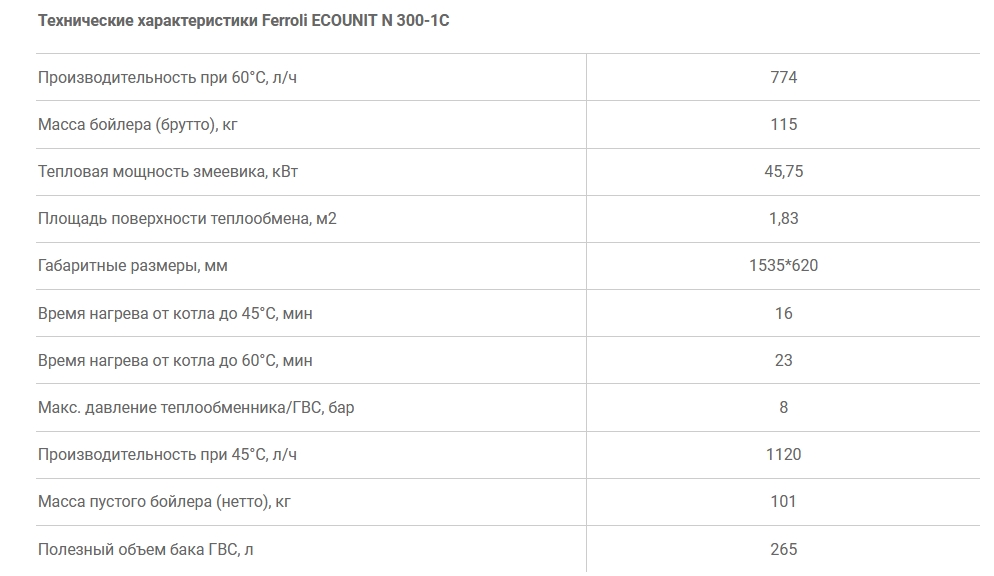Screen dimensions: 994x576
Task: Click the 45,75 power value
Action: click(784, 172)
